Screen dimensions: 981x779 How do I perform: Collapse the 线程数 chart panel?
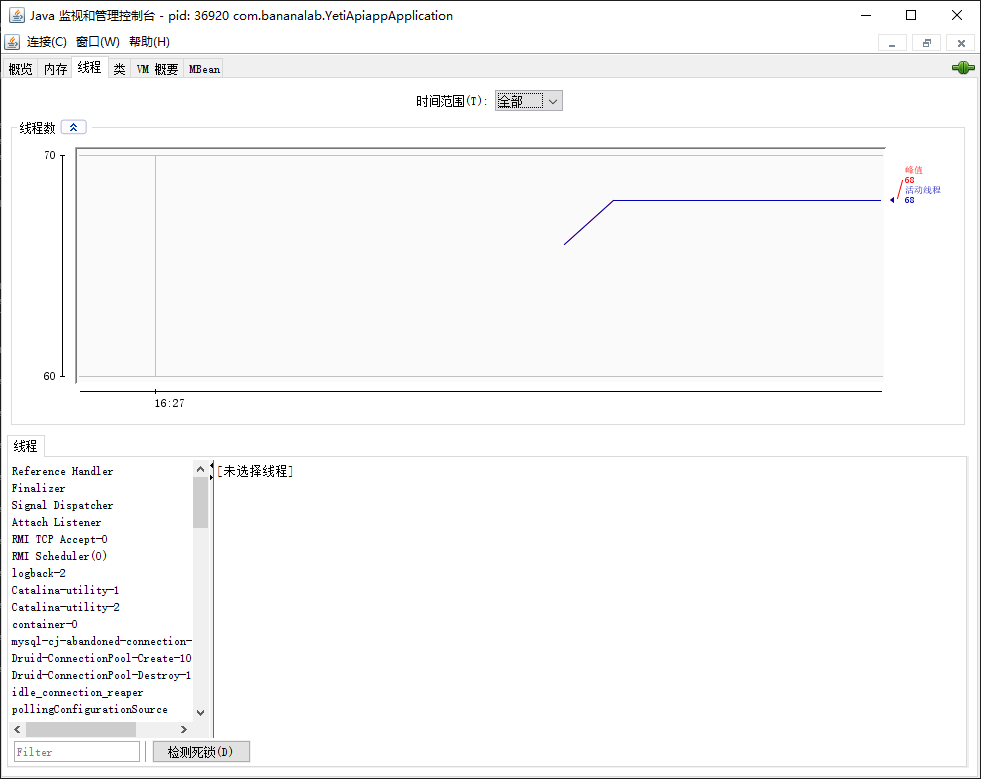point(74,127)
